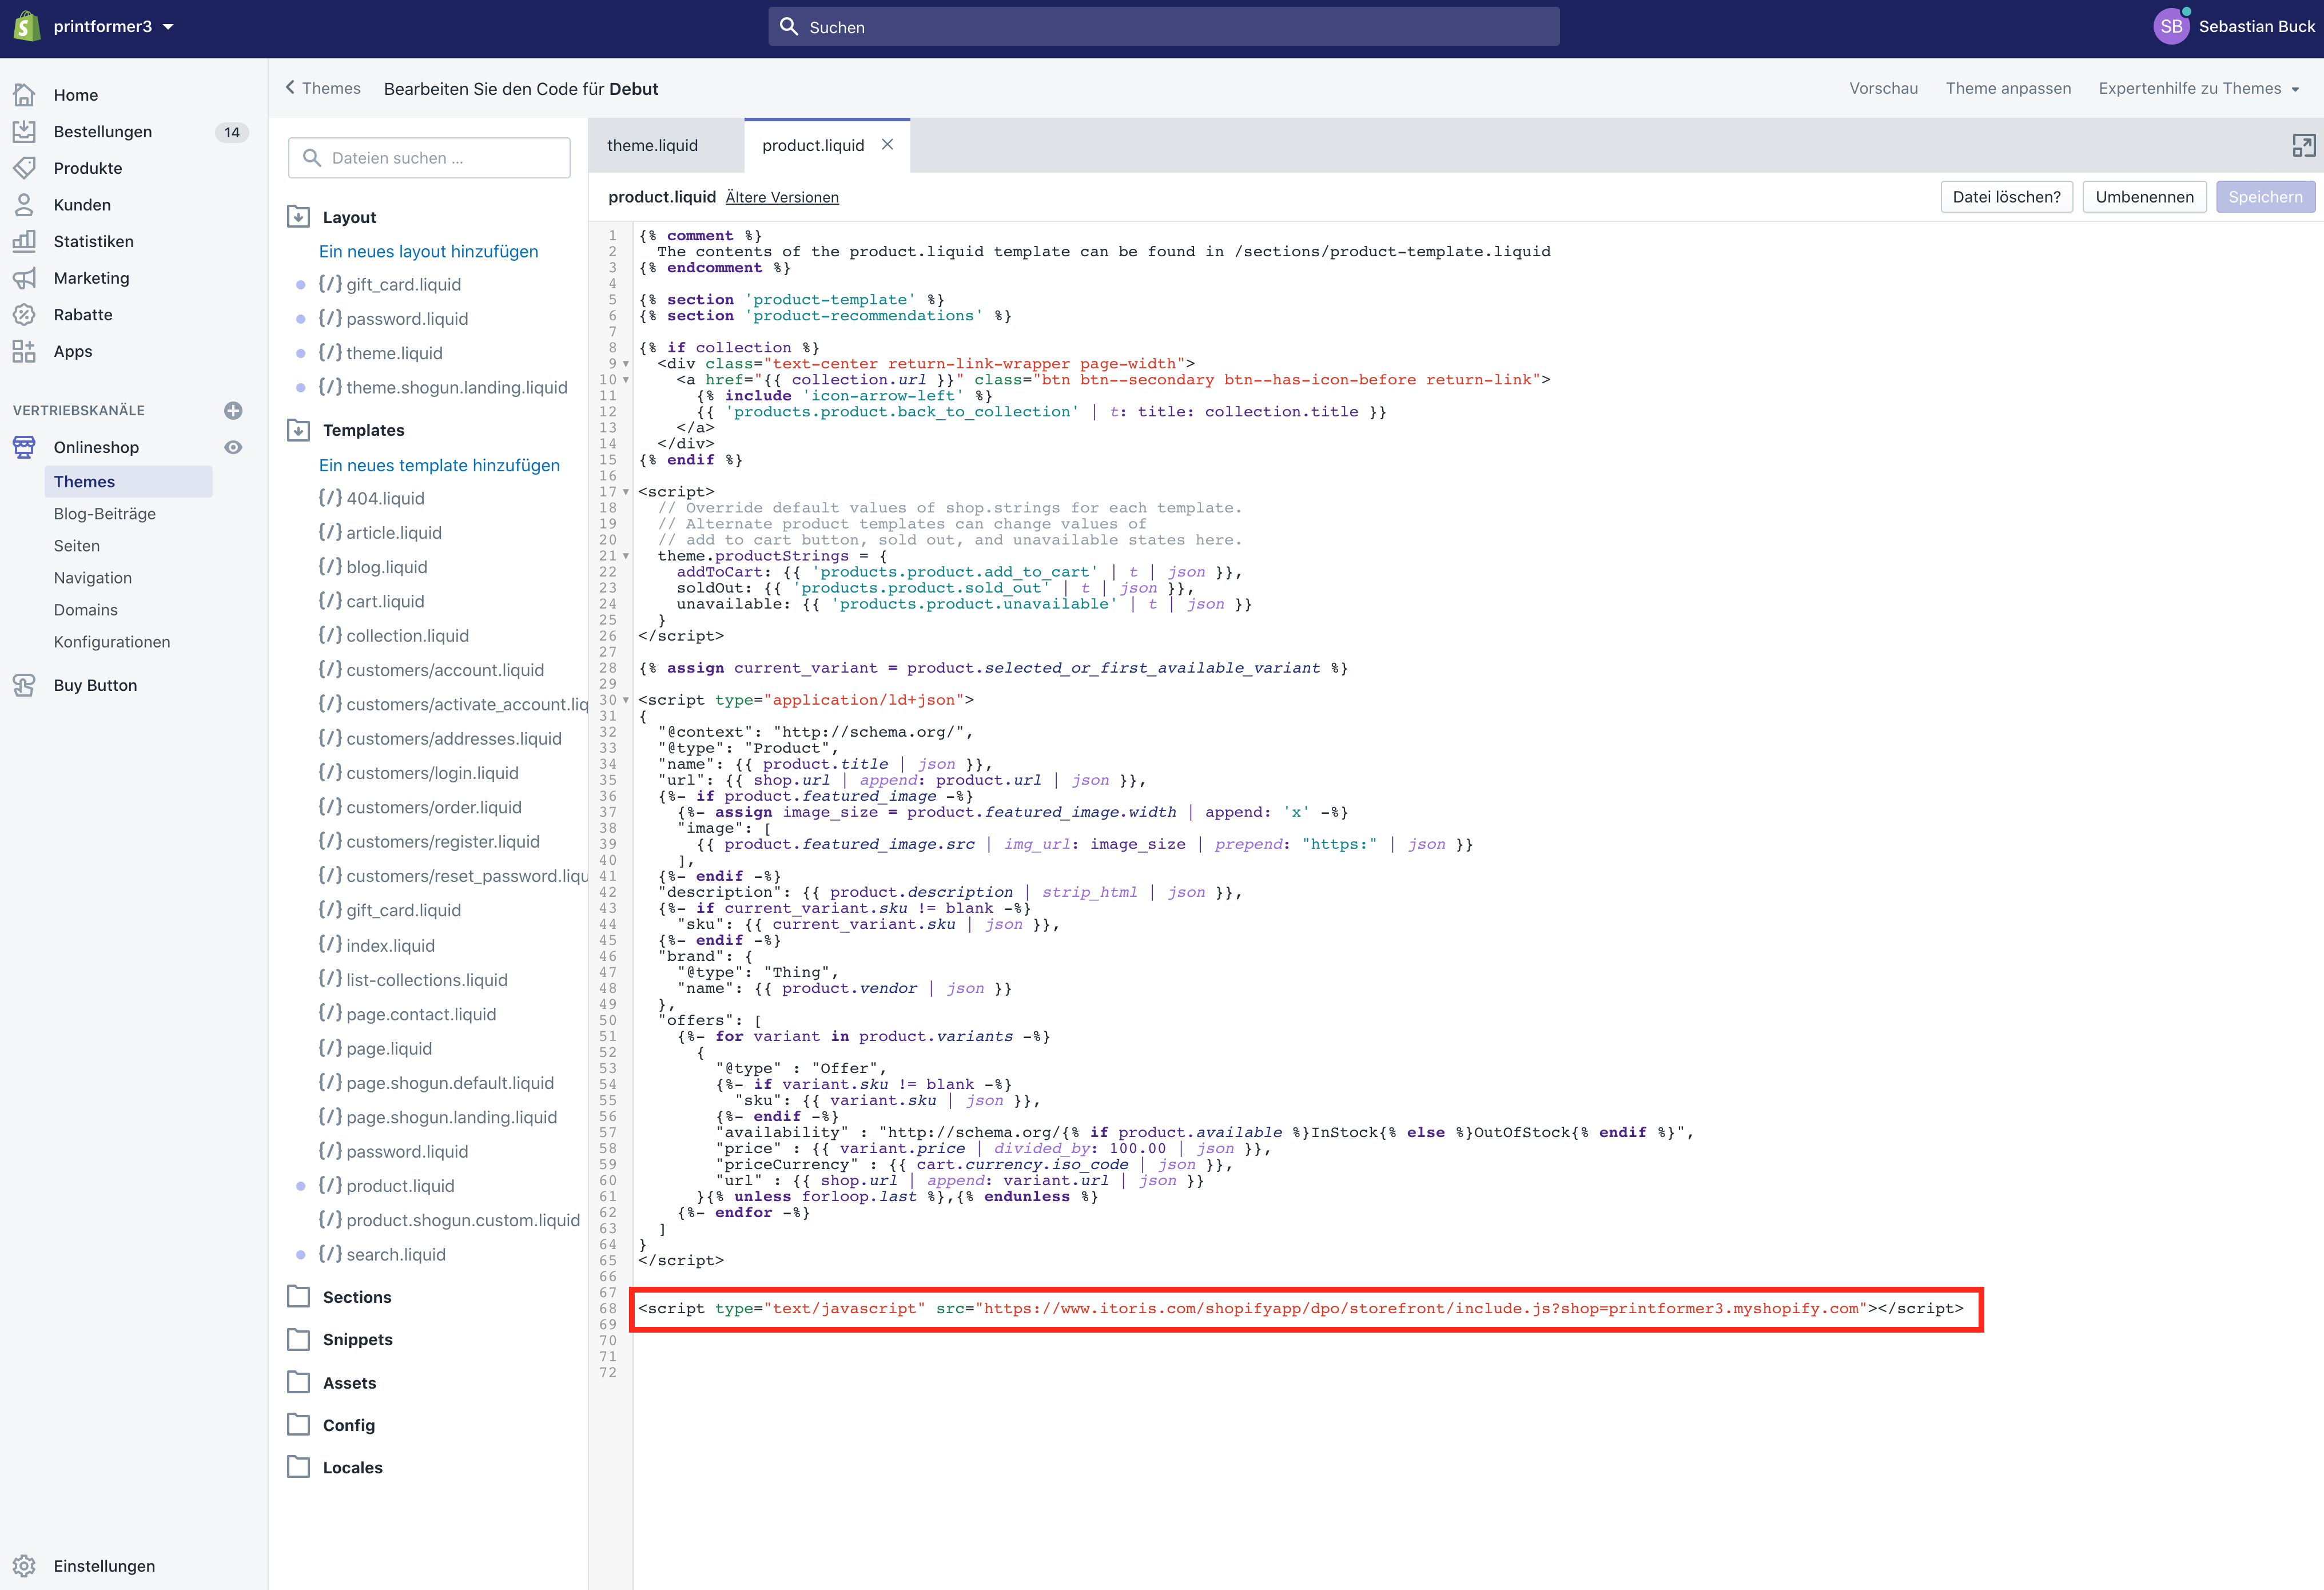Click the Marketing megaphone icon
The width and height of the screenshot is (2324, 1590).
24,278
